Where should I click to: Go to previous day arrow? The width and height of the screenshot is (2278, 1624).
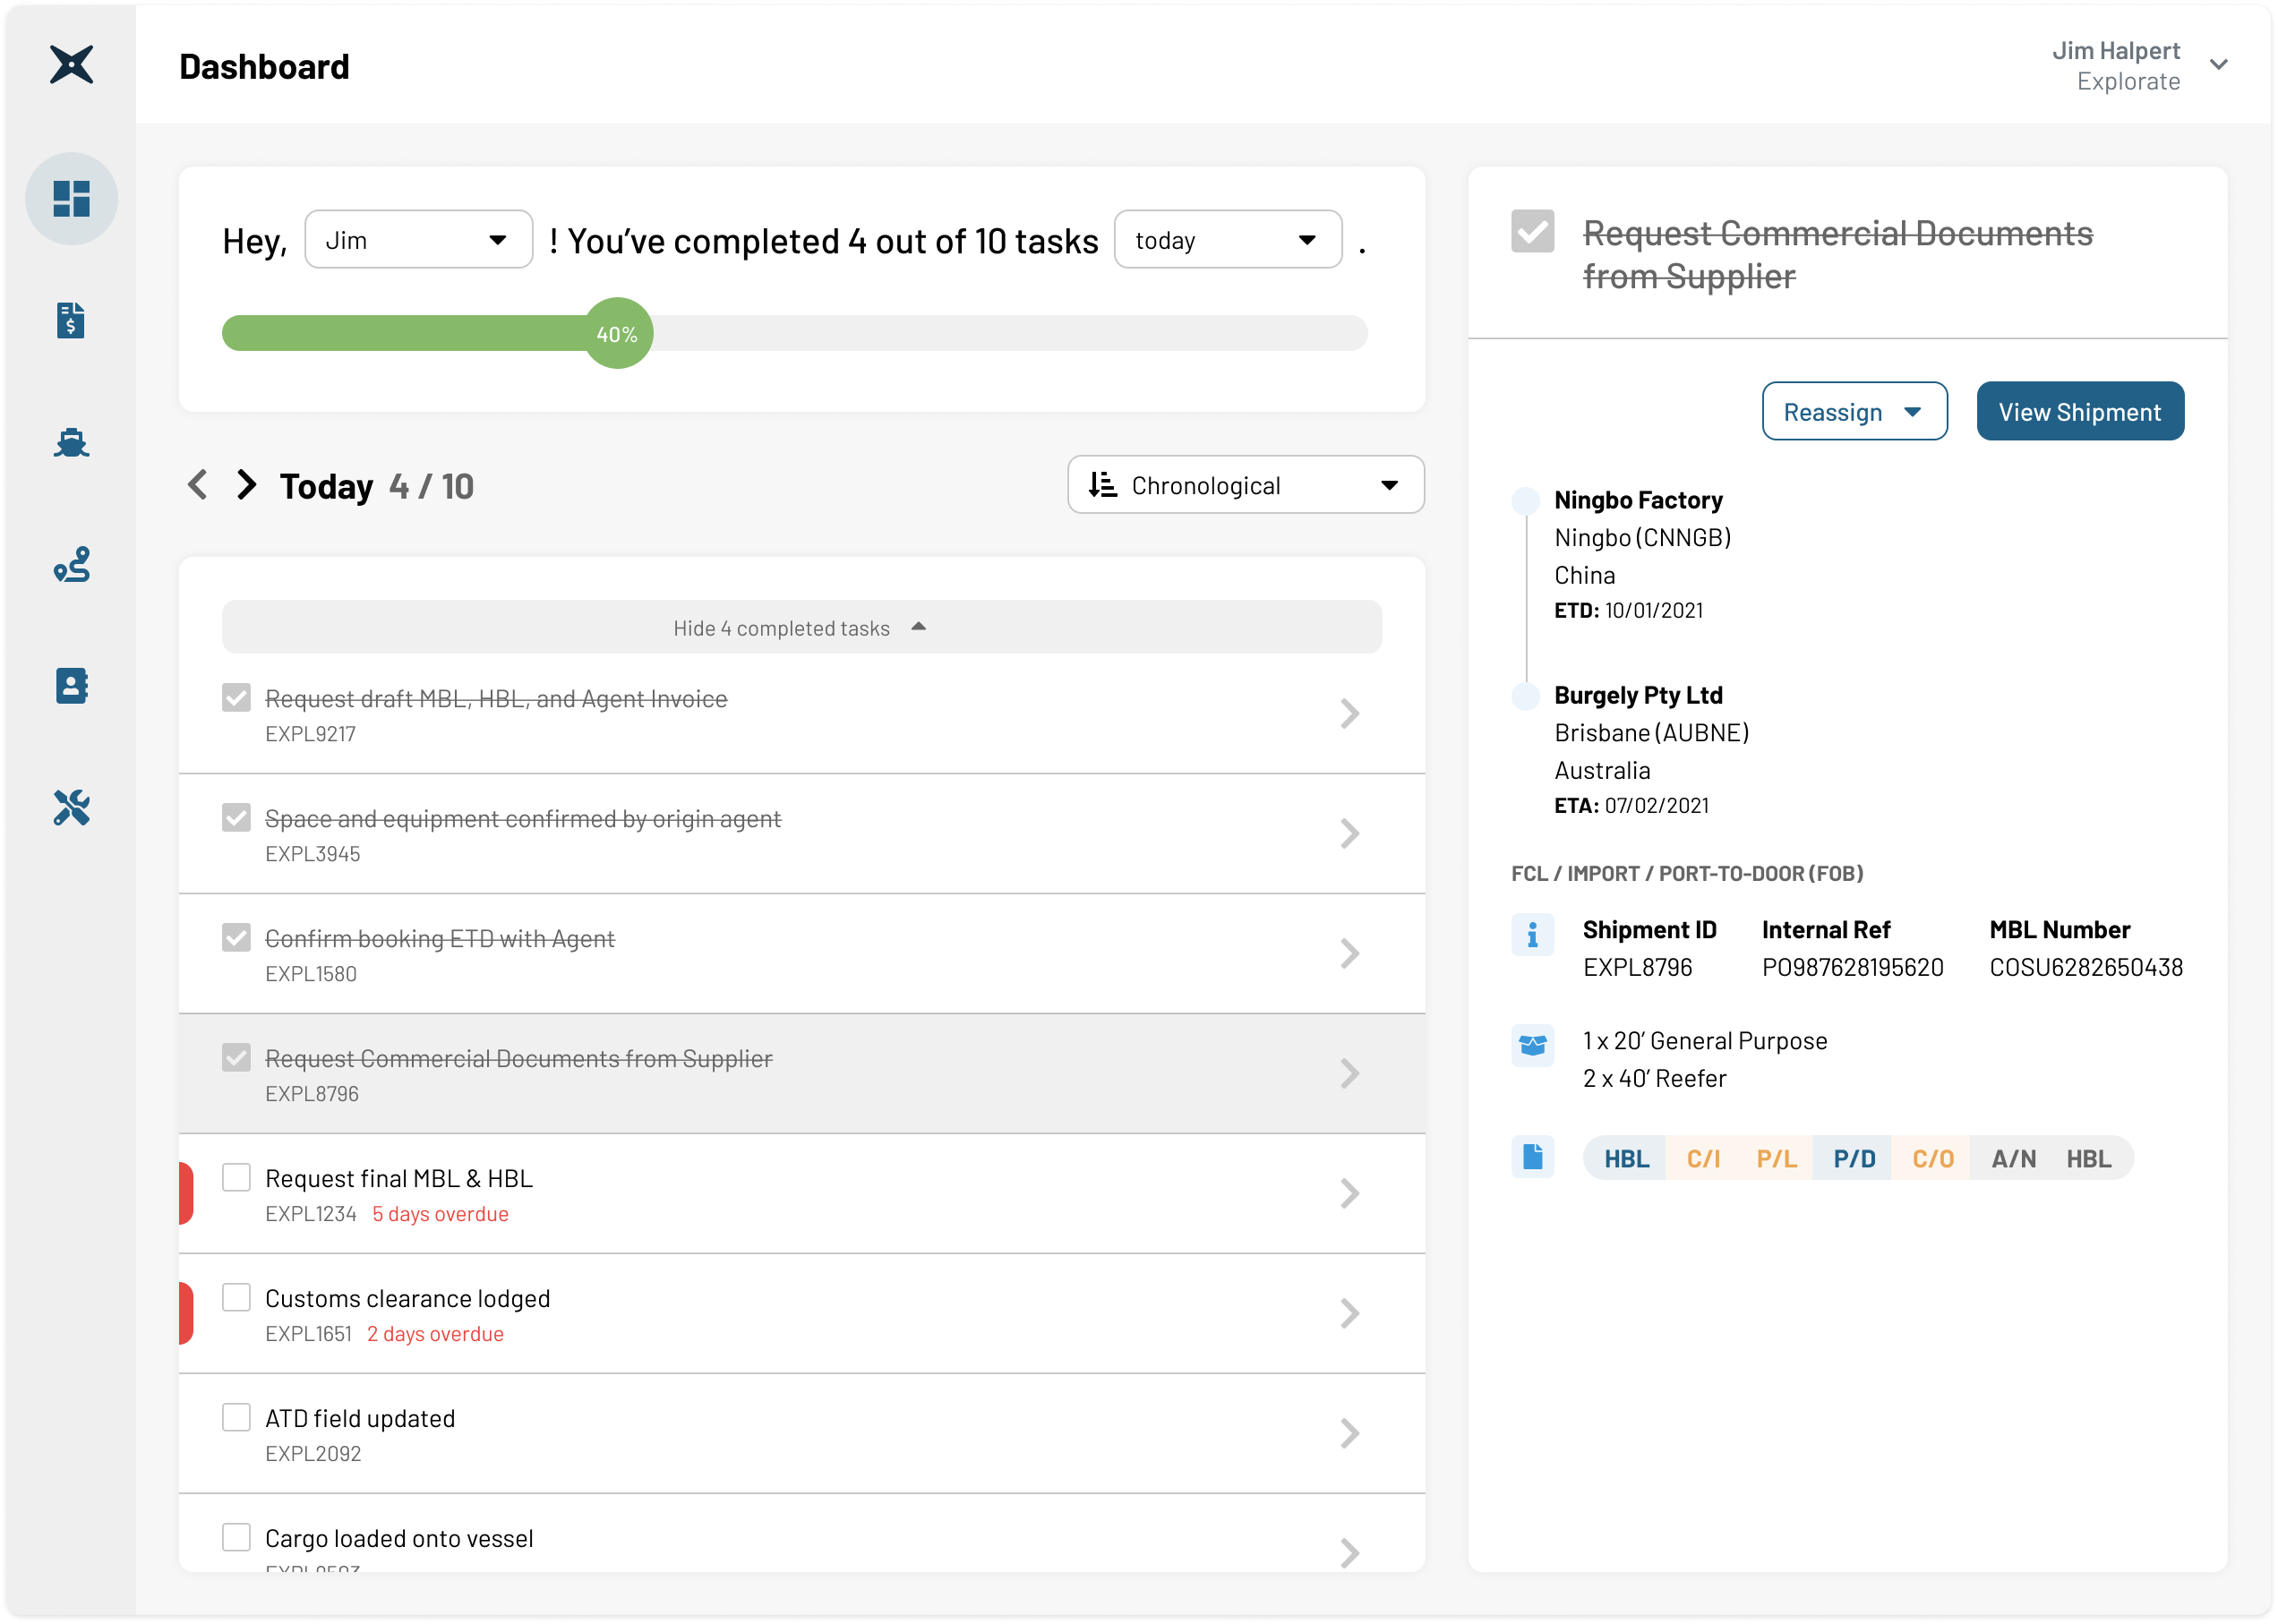click(198, 485)
